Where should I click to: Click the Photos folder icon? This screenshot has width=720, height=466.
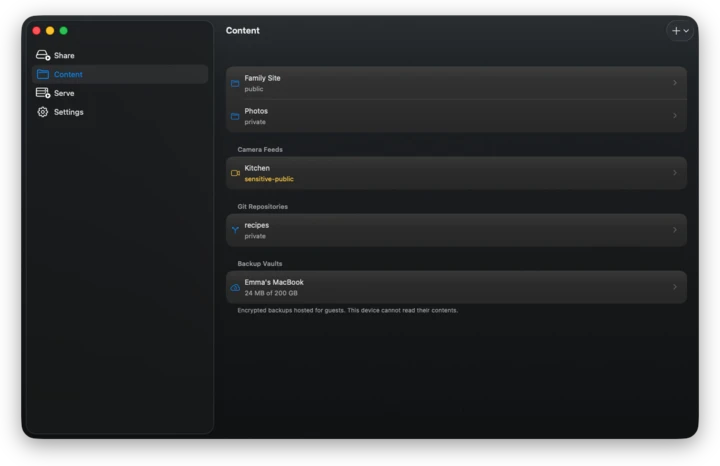pos(235,117)
